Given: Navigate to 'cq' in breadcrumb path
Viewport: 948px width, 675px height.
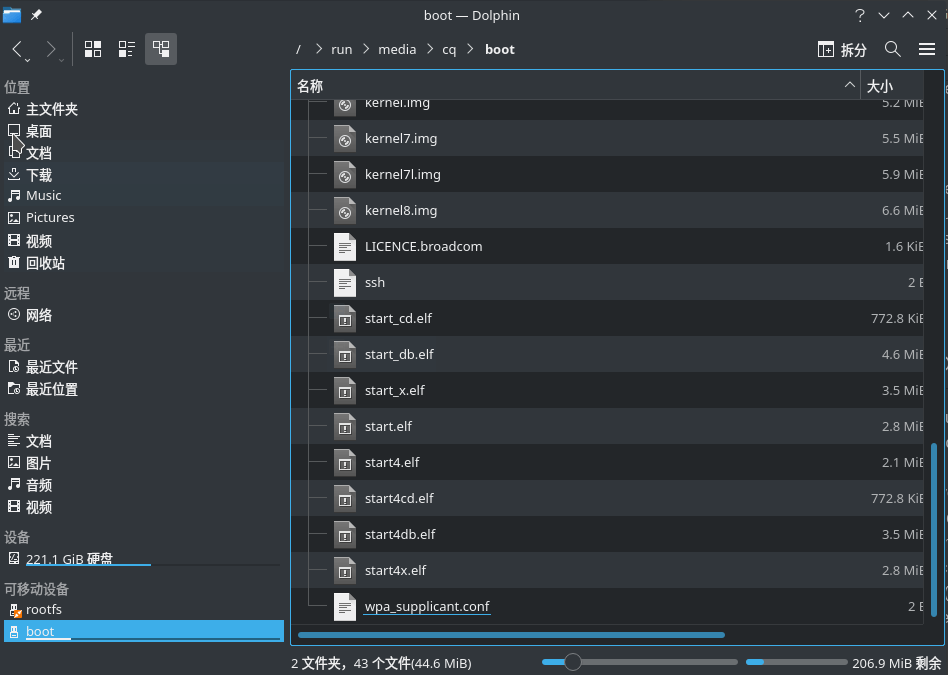Looking at the screenshot, I should [x=449, y=49].
